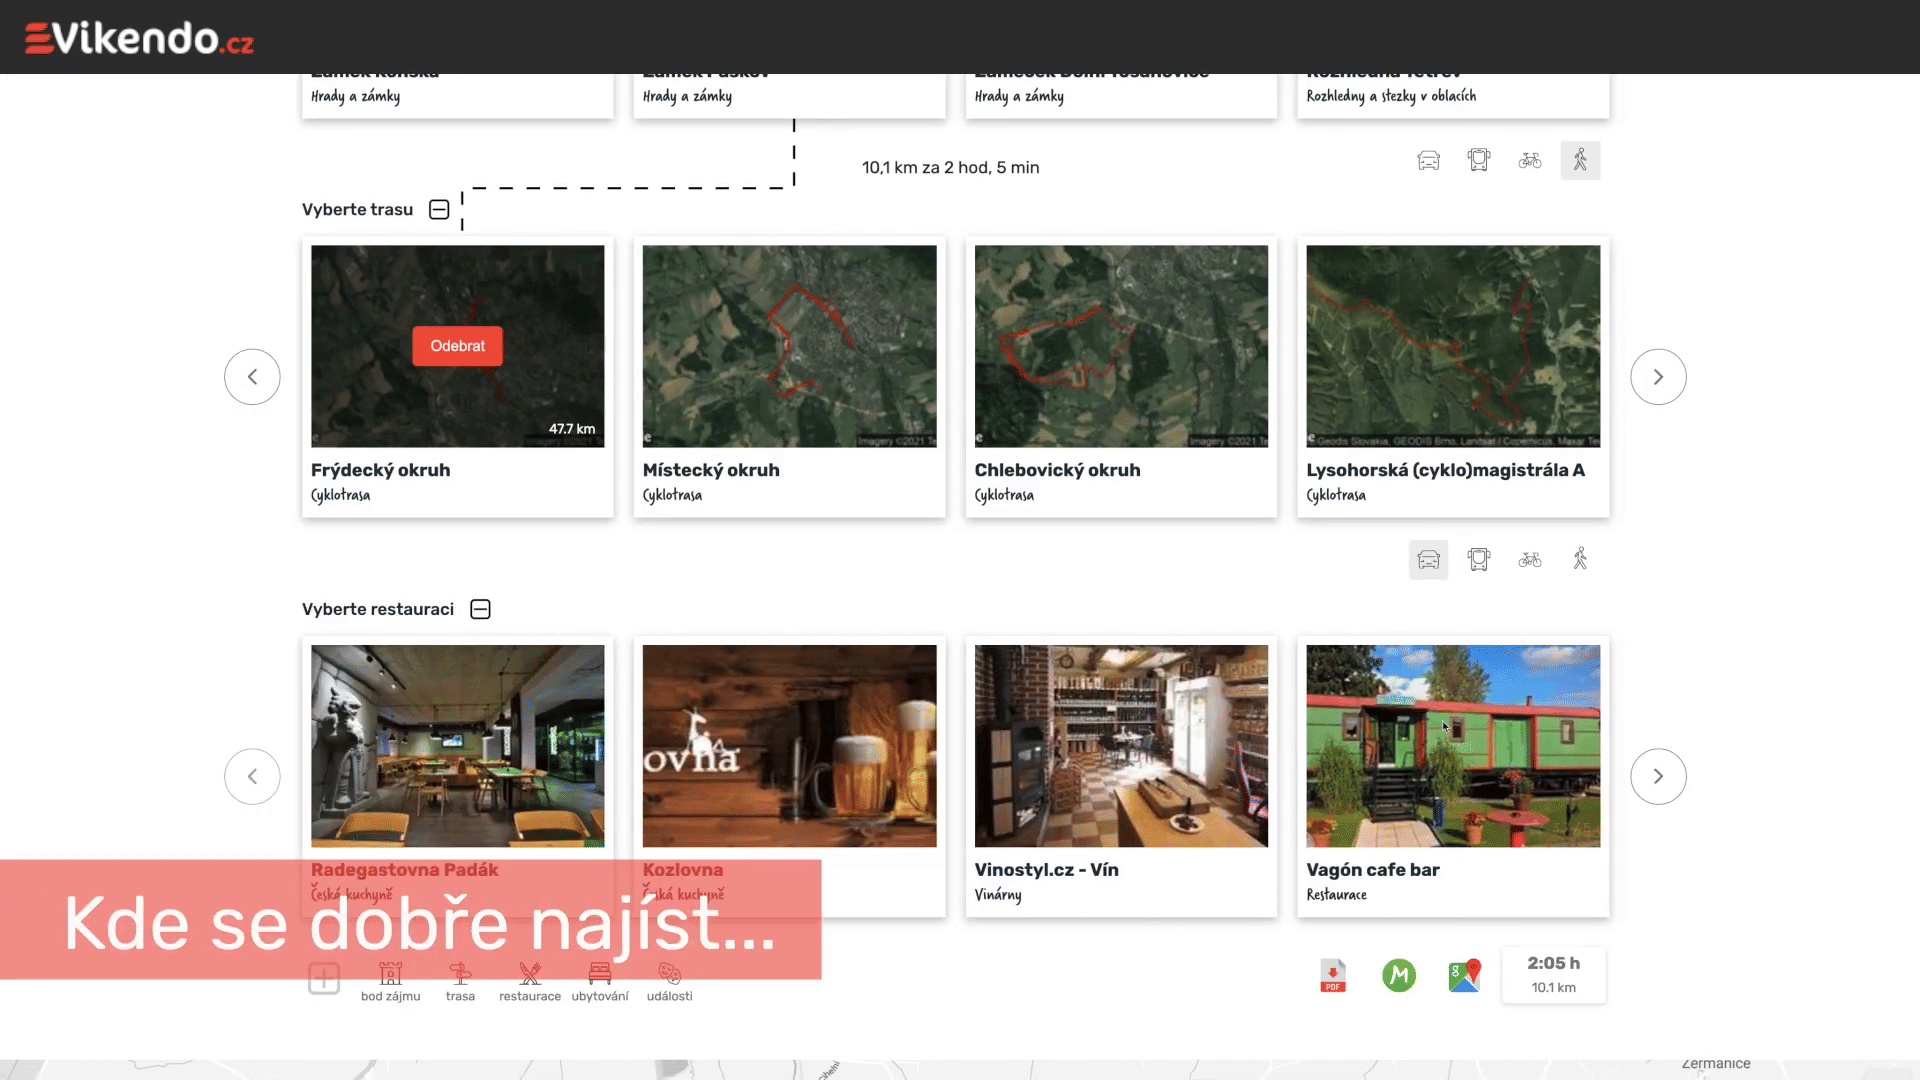Collapse the Vyberte trasu section
The height and width of the screenshot is (1080, 1920).
[439, 209]
